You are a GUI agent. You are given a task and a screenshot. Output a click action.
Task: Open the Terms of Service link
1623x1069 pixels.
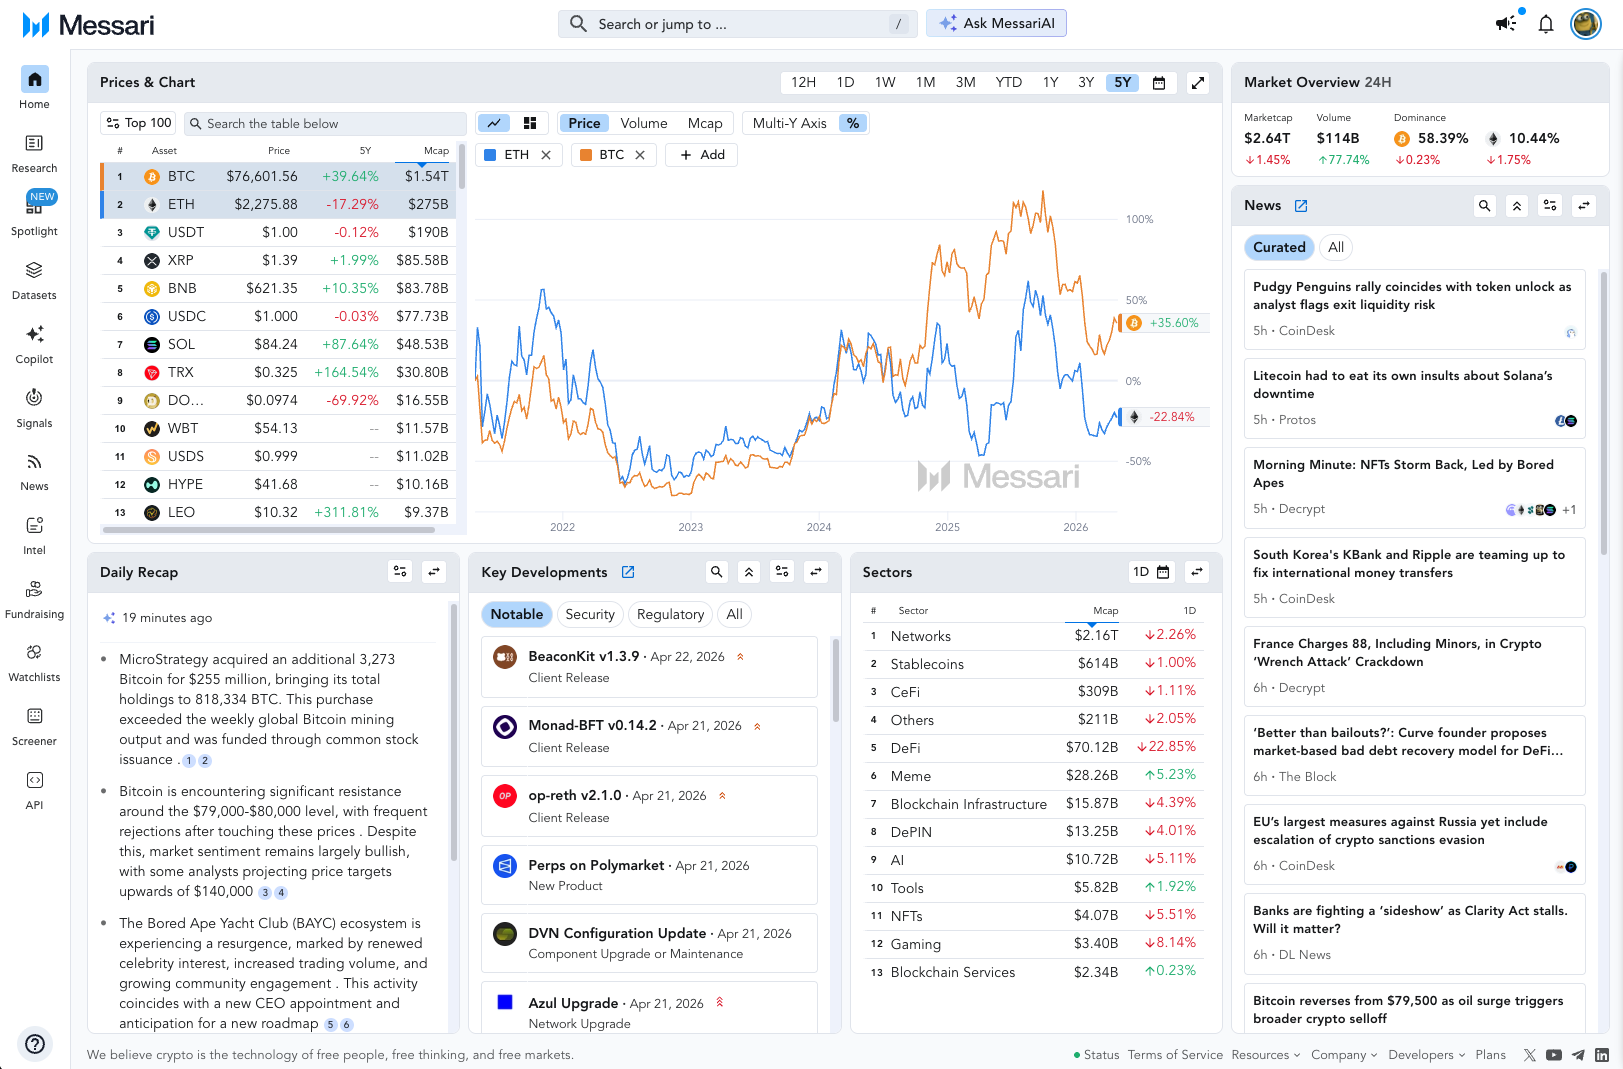[1175, 1055]
